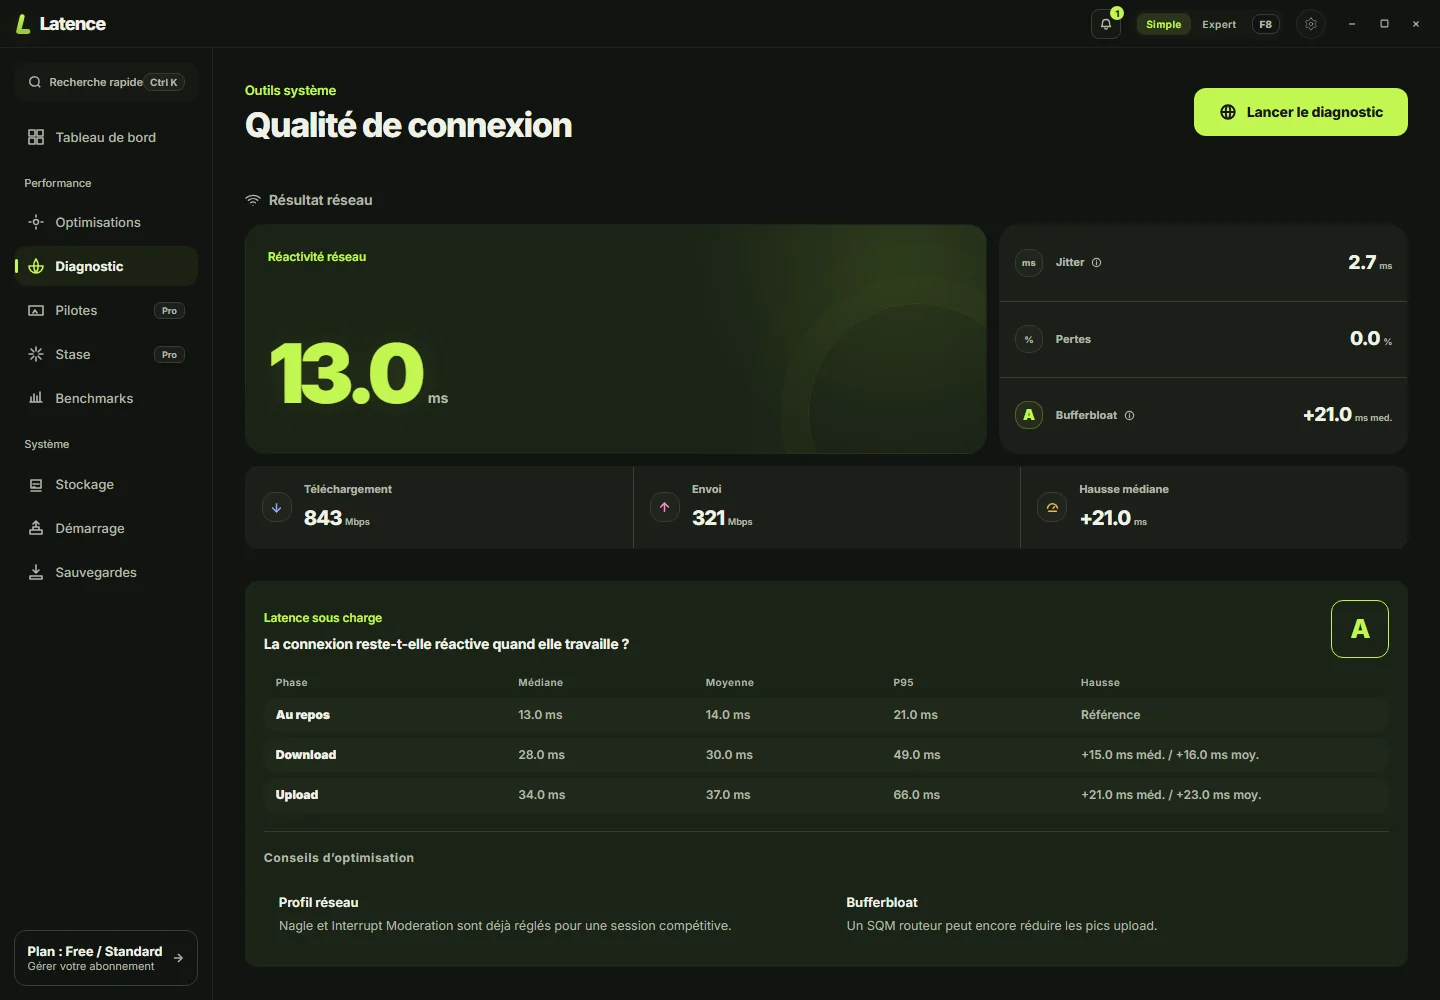The image size is (1440, 1000).
Task: Open the Pilotes page
Action: click(106, 310)
